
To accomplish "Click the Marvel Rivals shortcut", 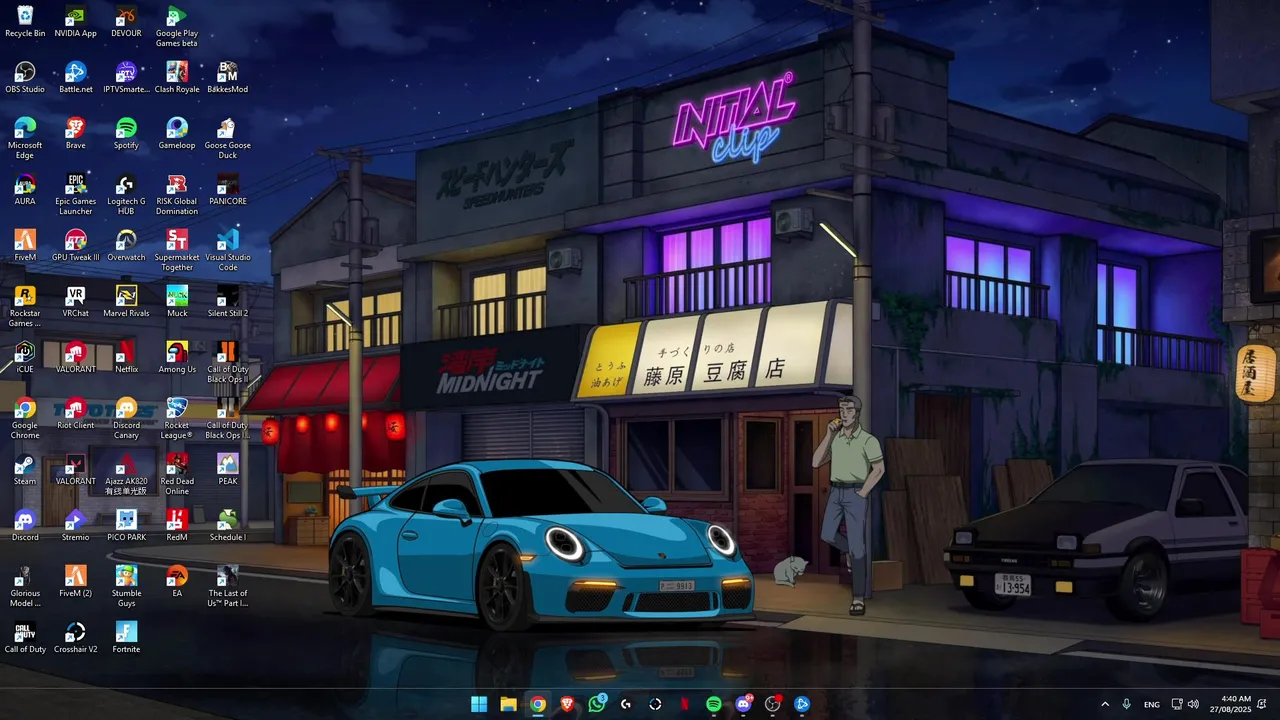I will [126, 301].
